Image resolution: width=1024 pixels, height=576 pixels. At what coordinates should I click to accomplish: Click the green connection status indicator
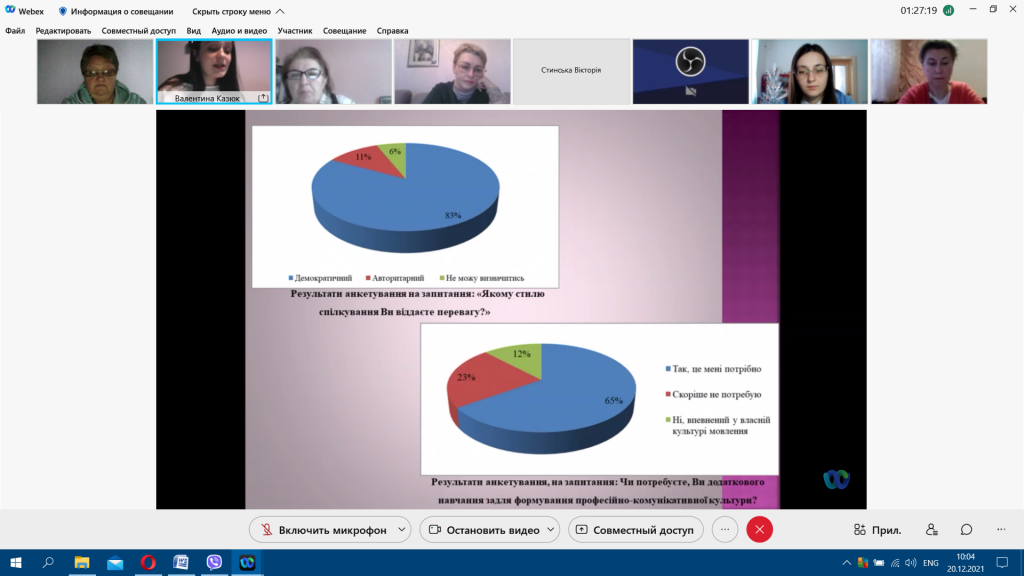pos(948,10)
